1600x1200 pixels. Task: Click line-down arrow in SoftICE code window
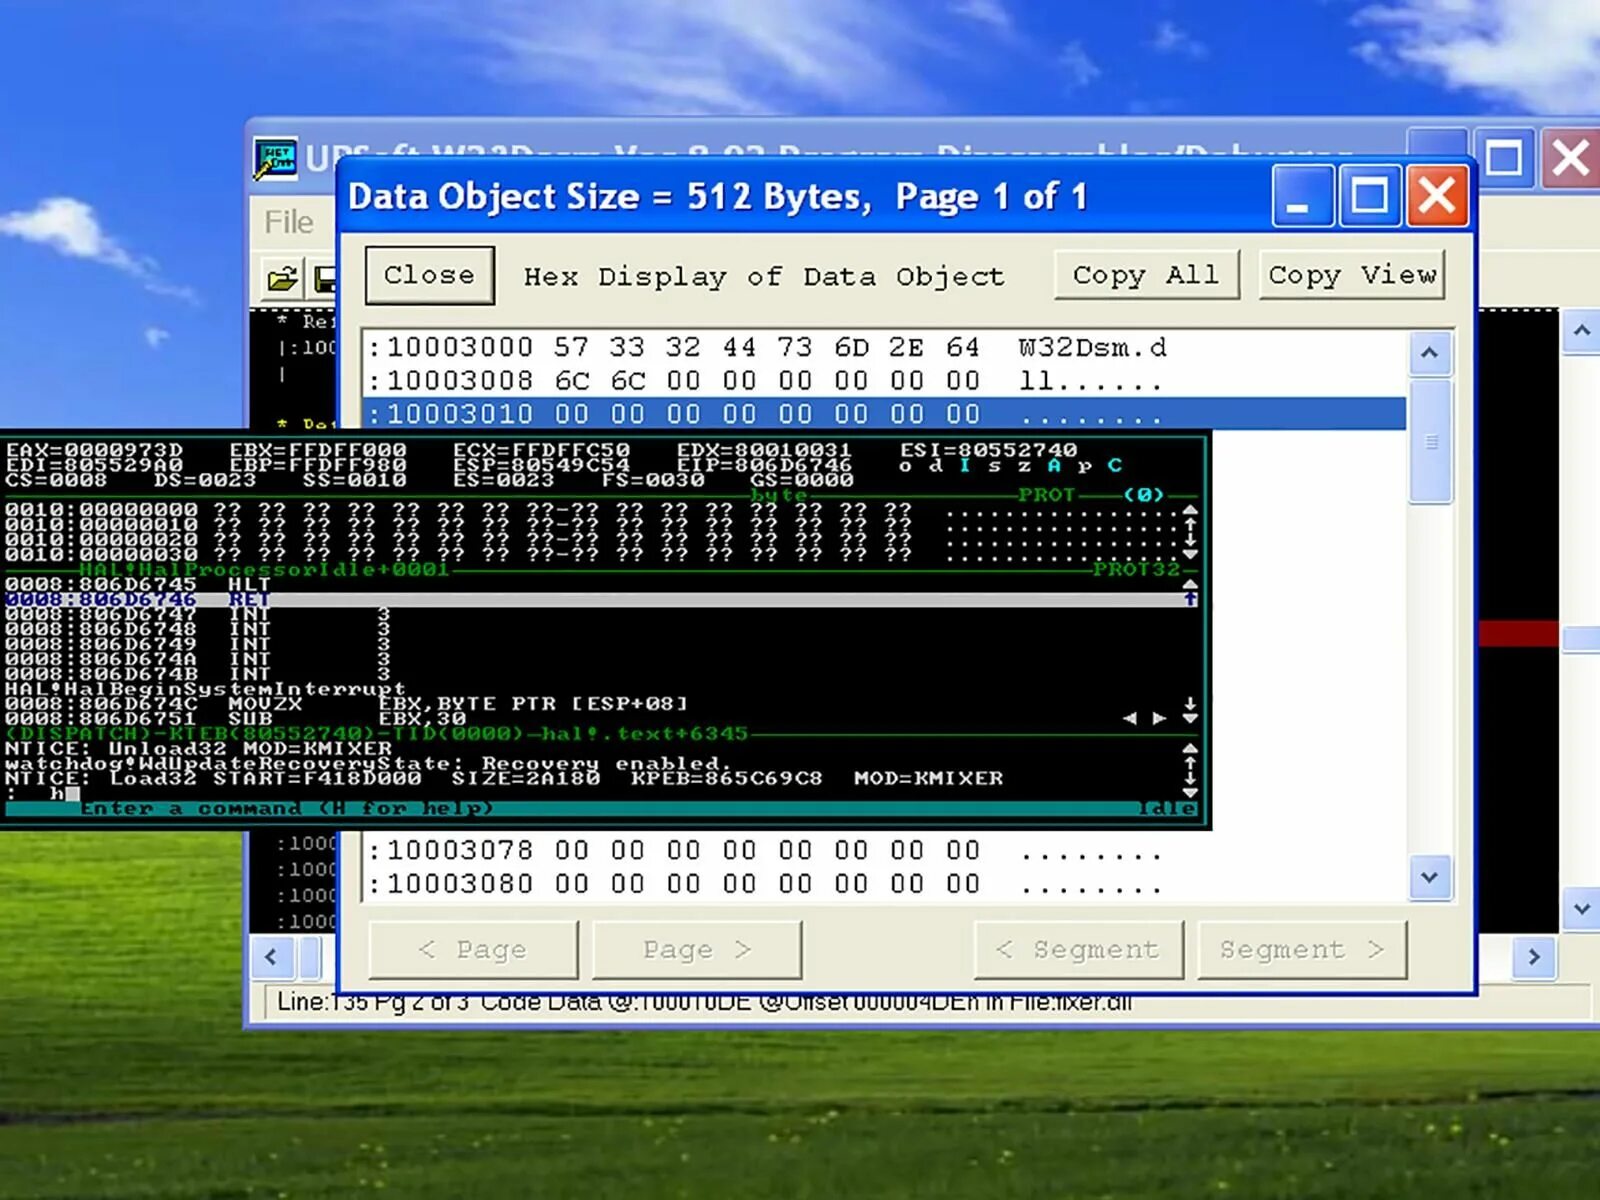(1190, 704)
